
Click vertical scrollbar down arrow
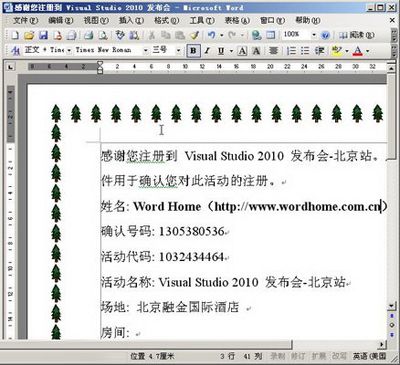tap(392, 305)
